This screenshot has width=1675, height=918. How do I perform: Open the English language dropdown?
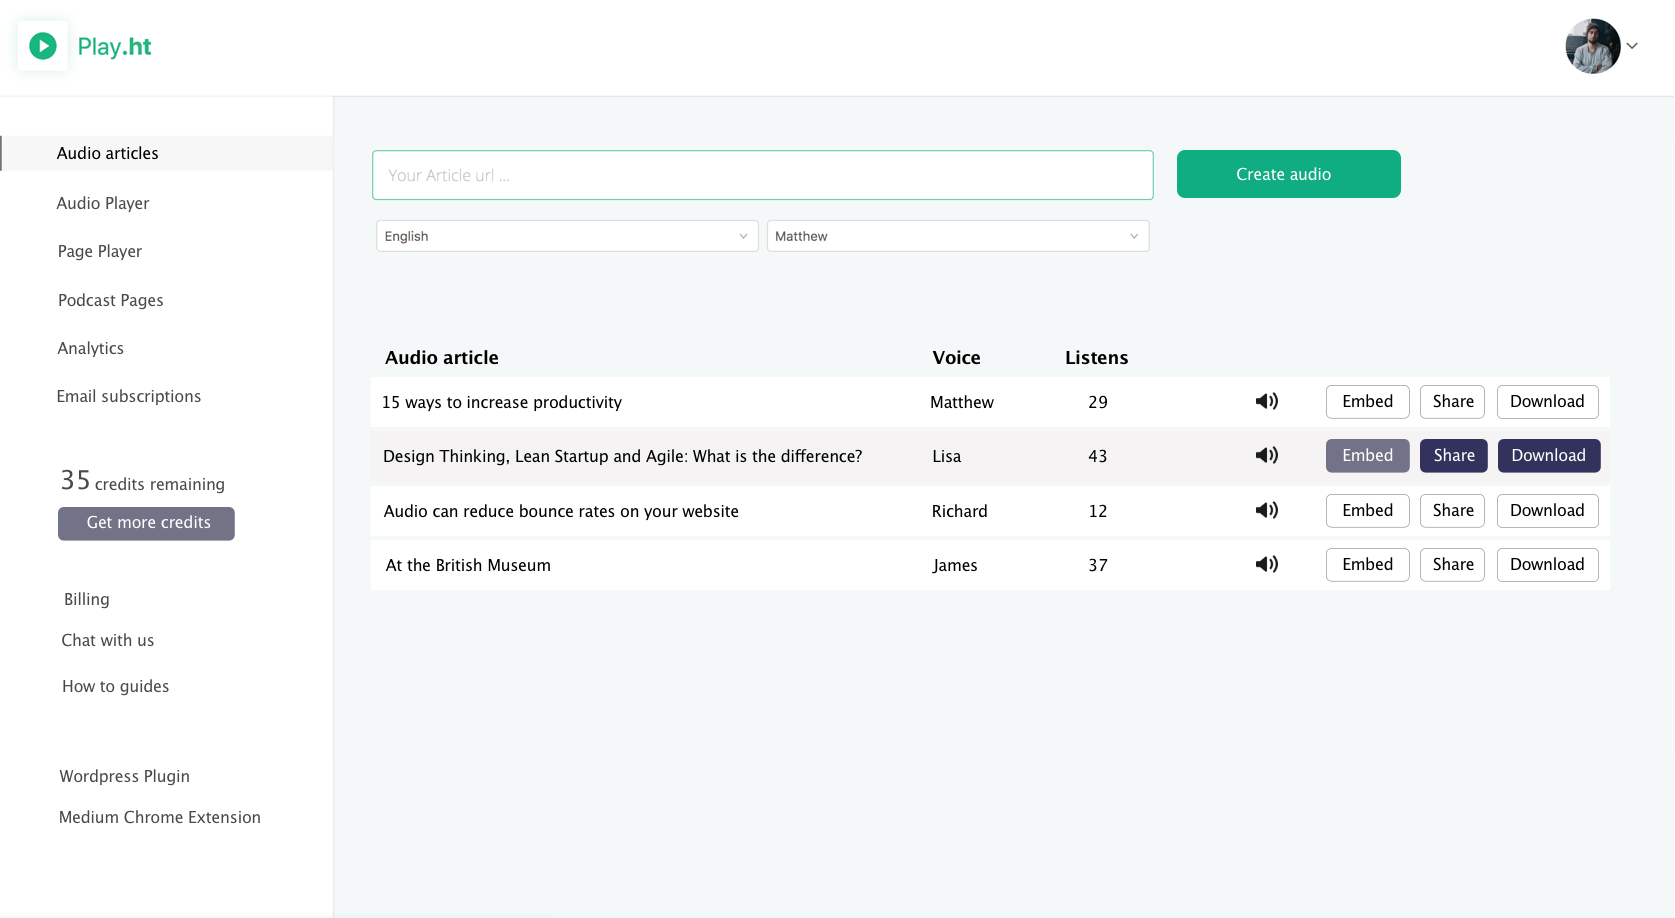565,236
